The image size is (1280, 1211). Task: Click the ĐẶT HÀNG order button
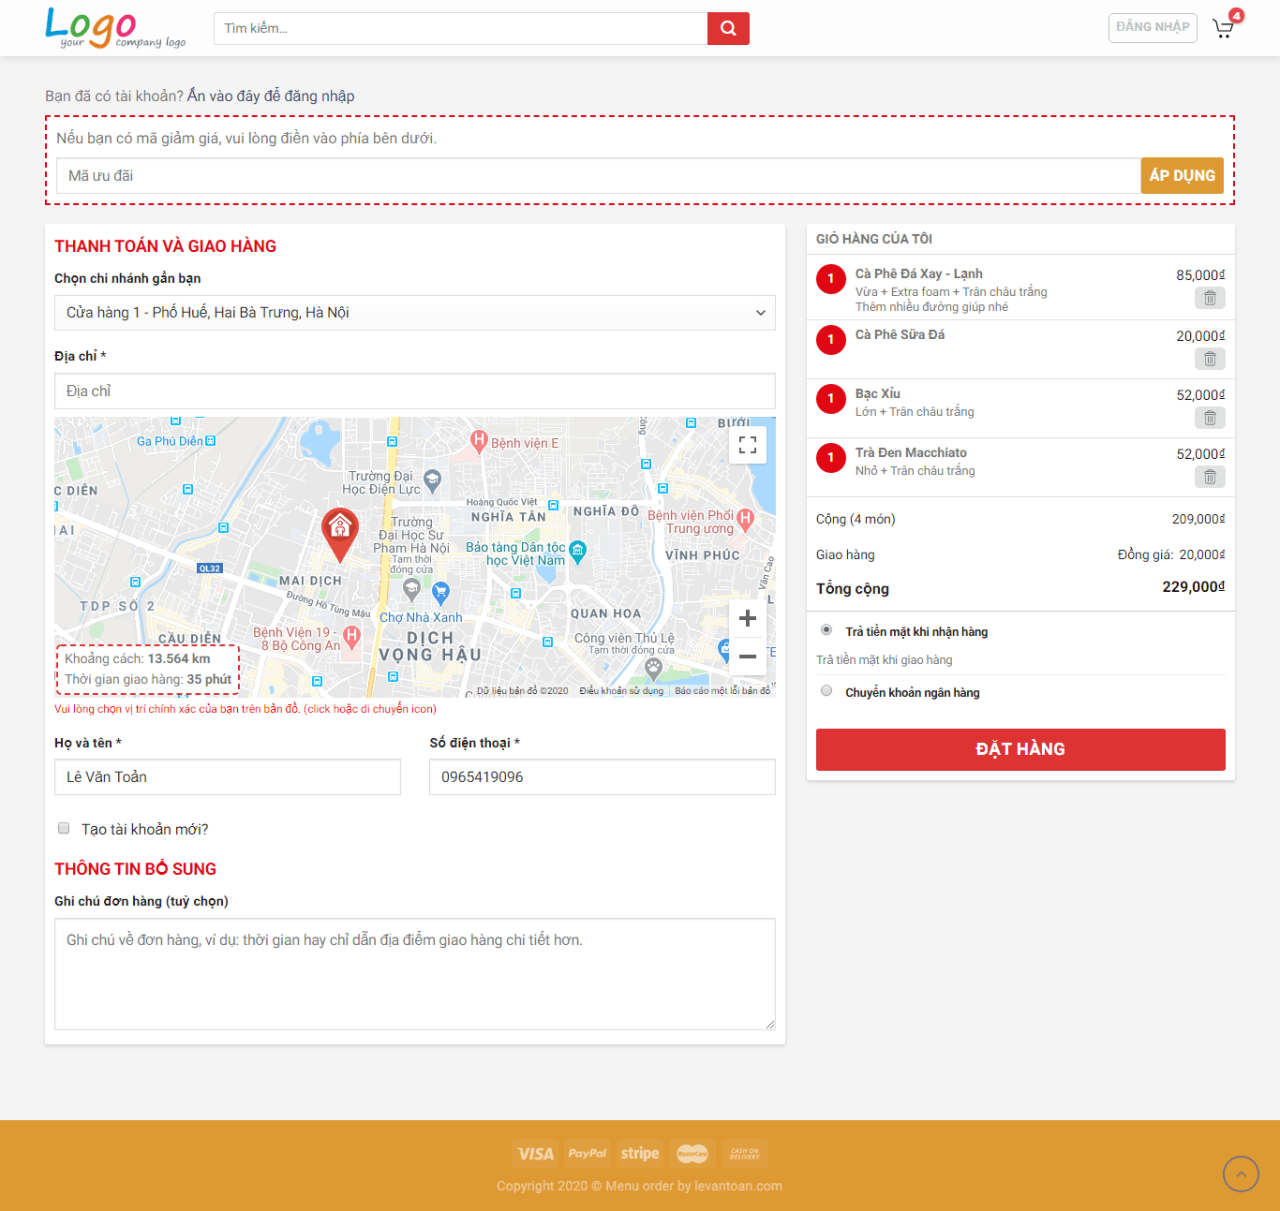pos(1020,749)
